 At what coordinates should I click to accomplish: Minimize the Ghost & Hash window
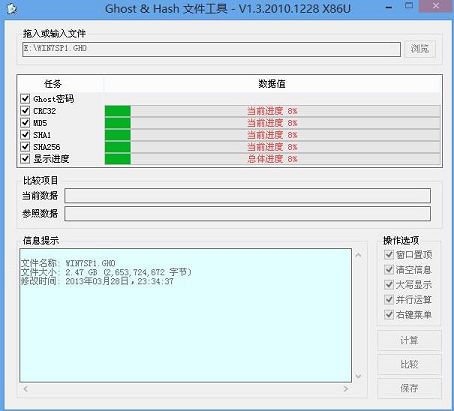tap(389, 7)
